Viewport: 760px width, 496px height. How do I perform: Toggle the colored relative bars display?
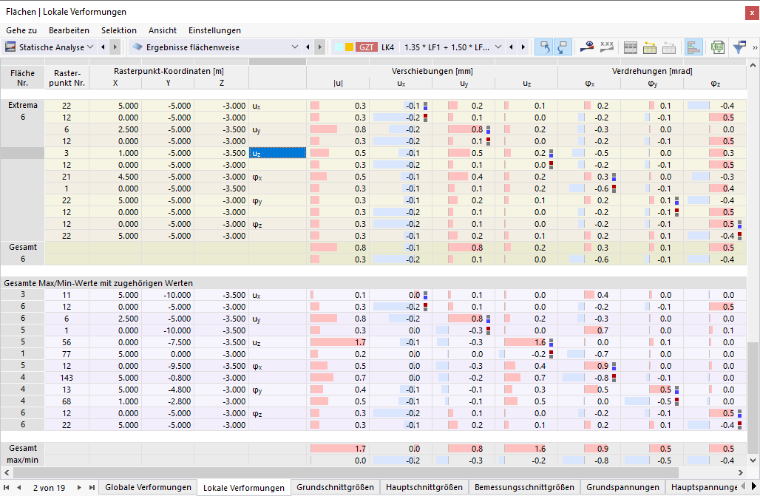coord(694,47)
